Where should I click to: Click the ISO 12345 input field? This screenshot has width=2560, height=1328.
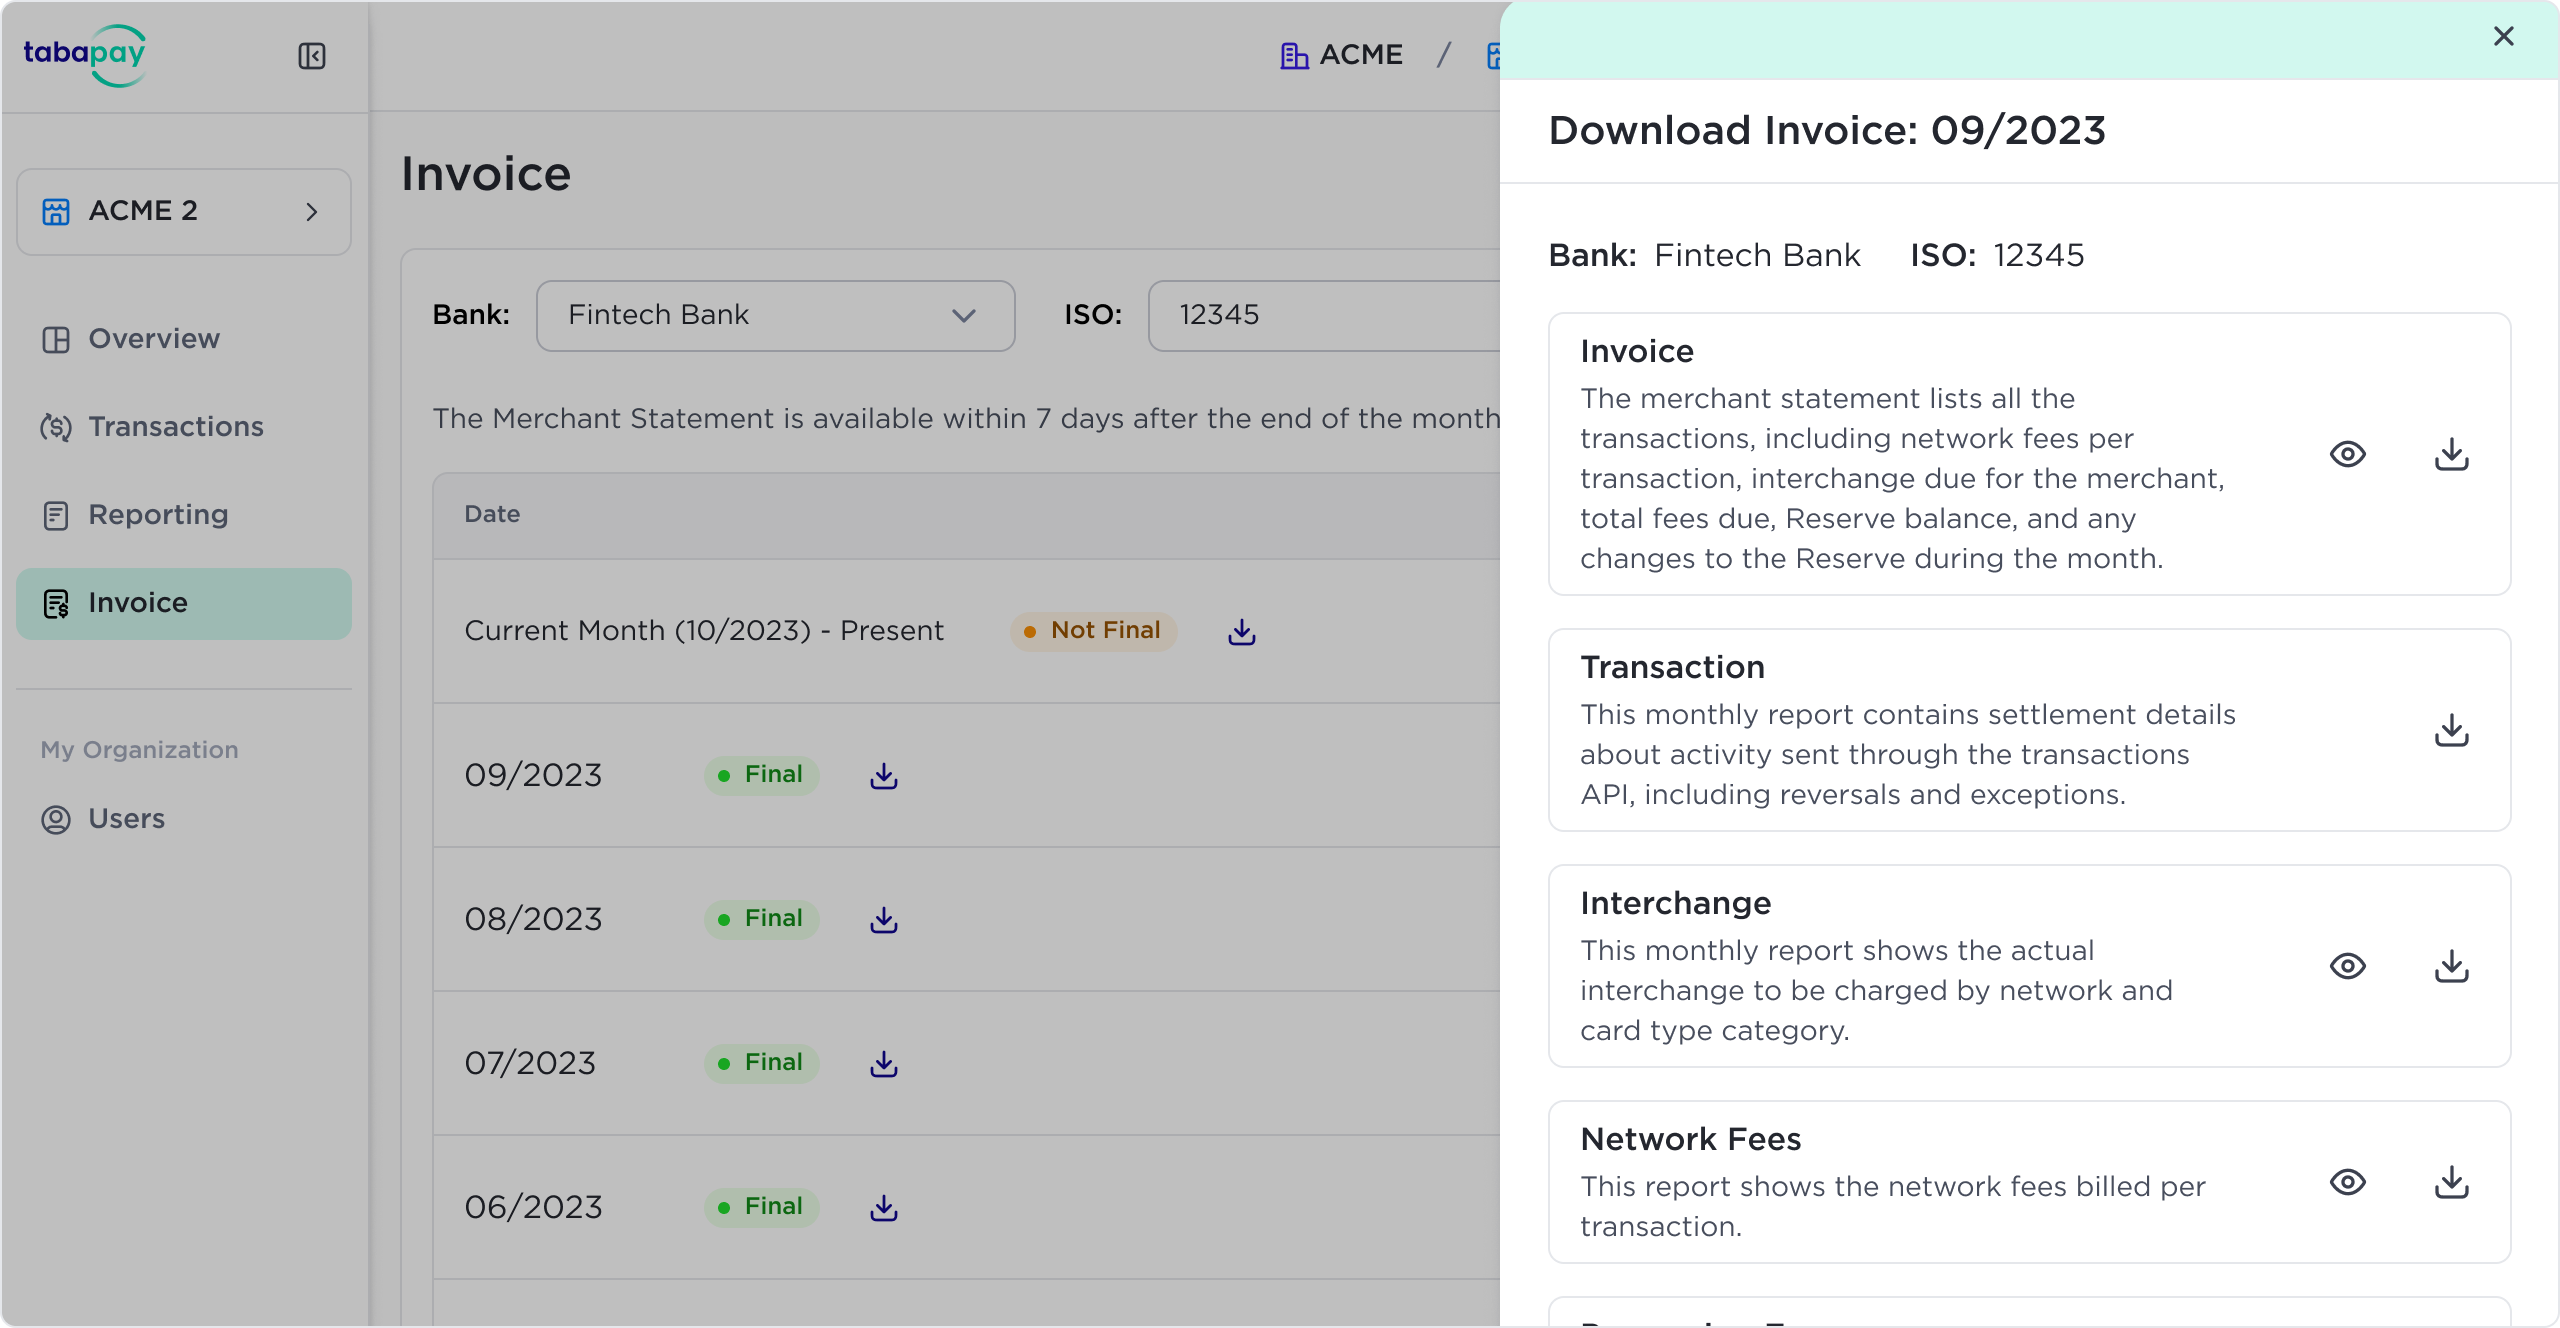pyautogui.click(x=1320, y=316)
